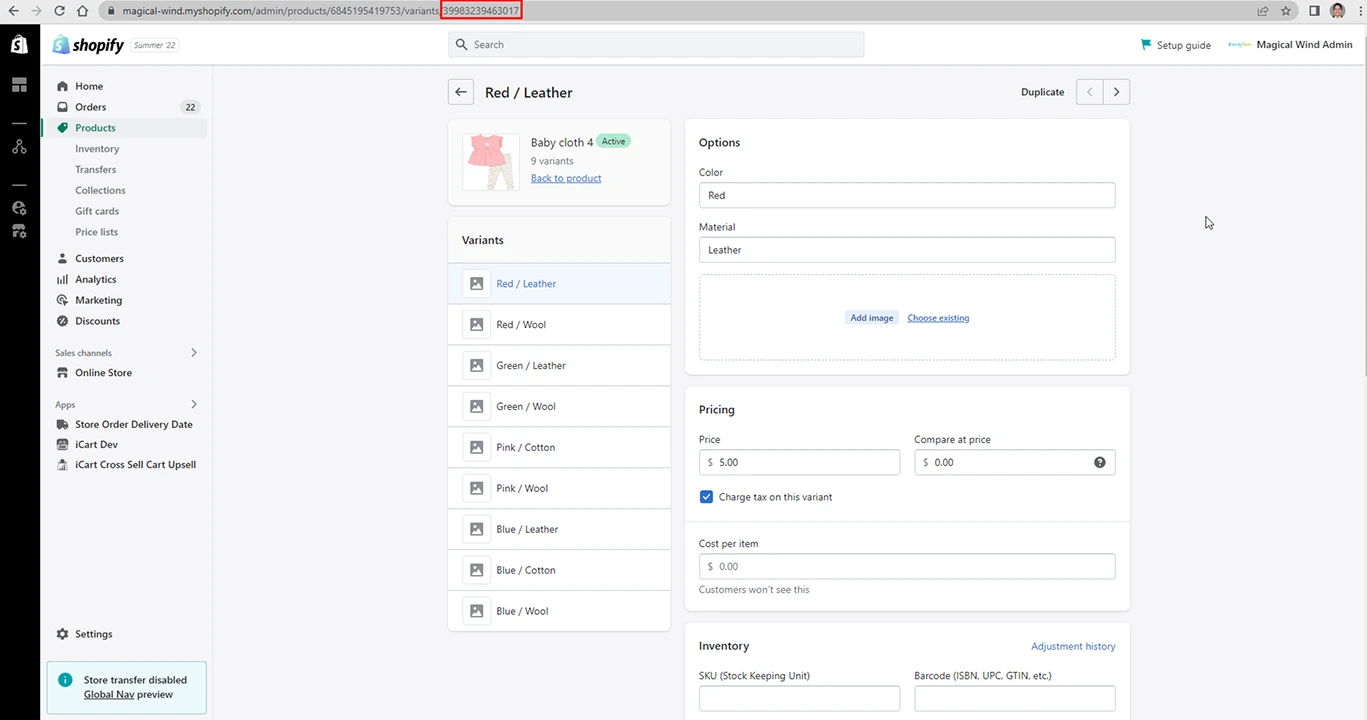
Task: Click the Analytics bar chart icon
Action: click(x=63, y=279)
